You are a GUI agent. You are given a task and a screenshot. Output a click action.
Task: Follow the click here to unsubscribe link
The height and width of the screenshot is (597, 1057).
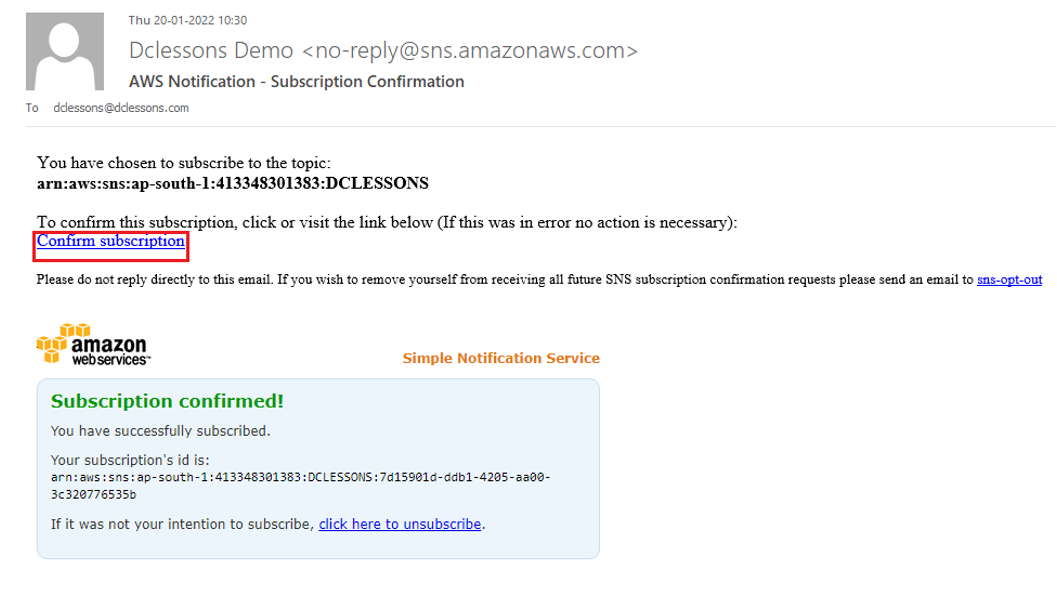pyautogui.click(x=400, y=524)
